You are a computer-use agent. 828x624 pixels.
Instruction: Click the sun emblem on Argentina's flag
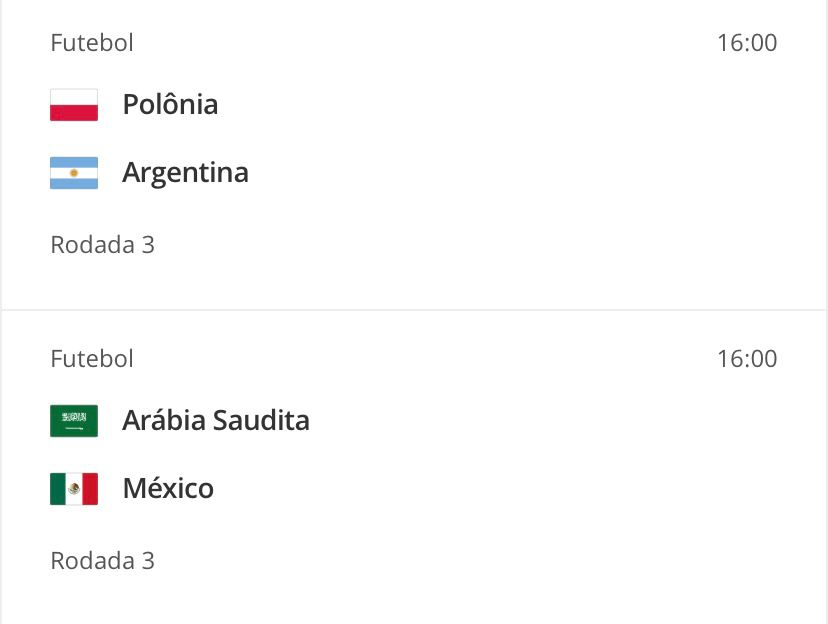pos(74,173)
